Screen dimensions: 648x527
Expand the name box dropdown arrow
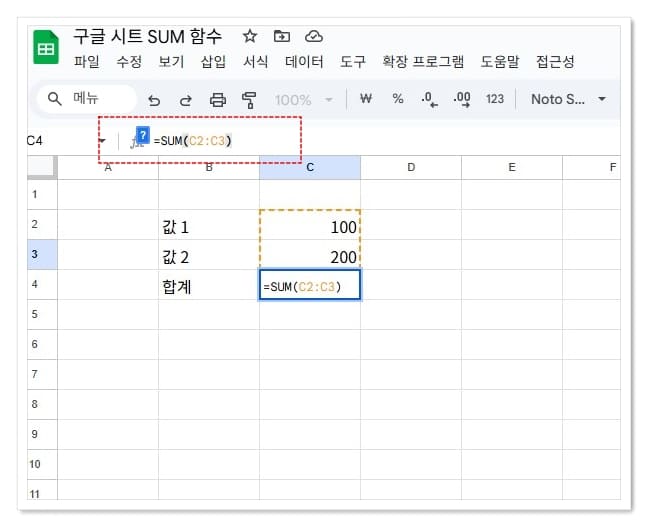[x=102, y=141]
